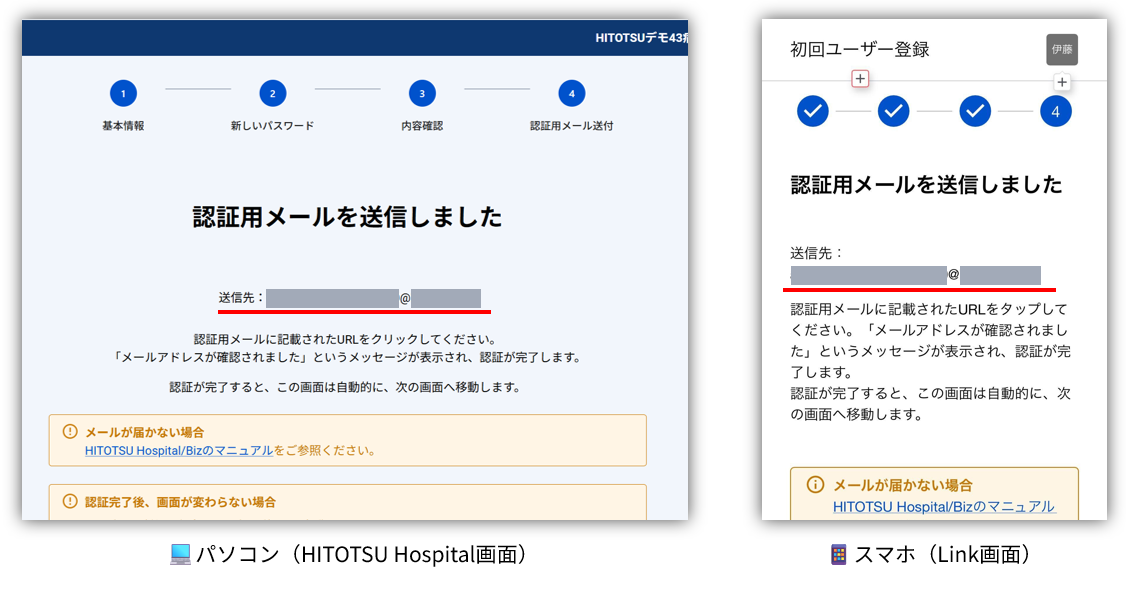Tap the first completed checkmark step on smartphone
The width and height of the screenshot is (1126, 590).
click(x=813, y=111)
